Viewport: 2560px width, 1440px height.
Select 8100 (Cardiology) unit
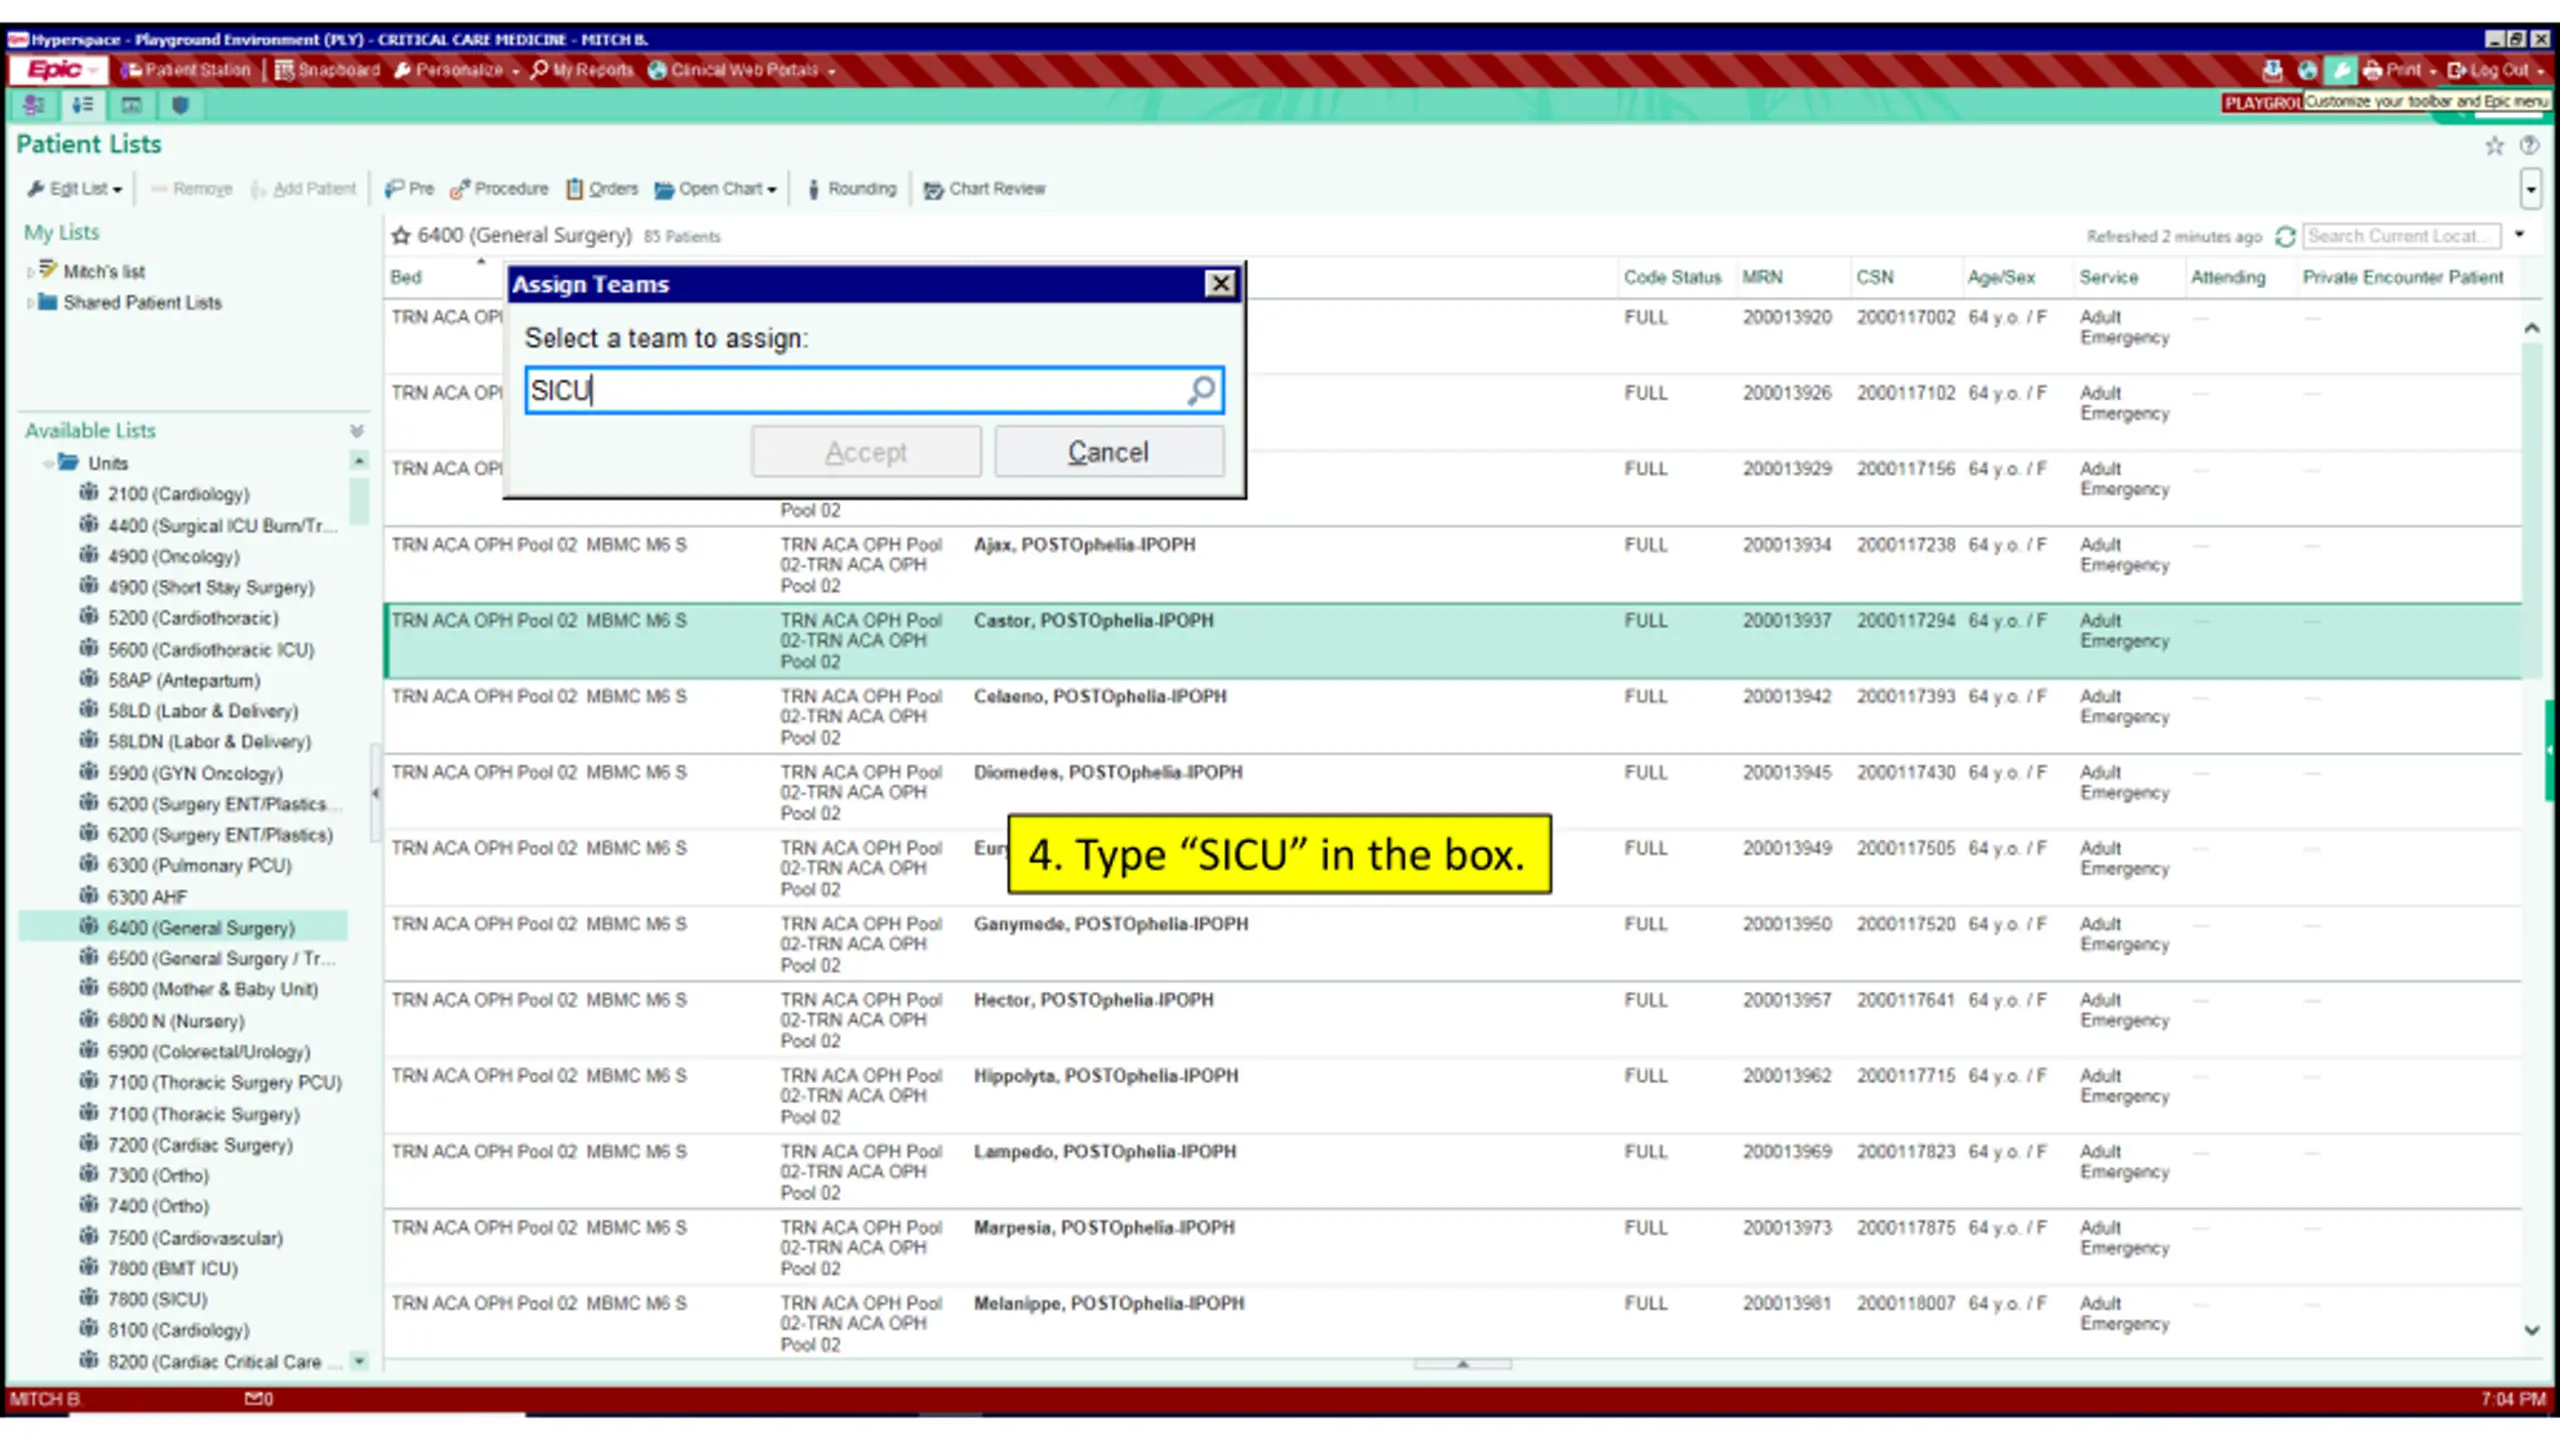(178, 1330)
